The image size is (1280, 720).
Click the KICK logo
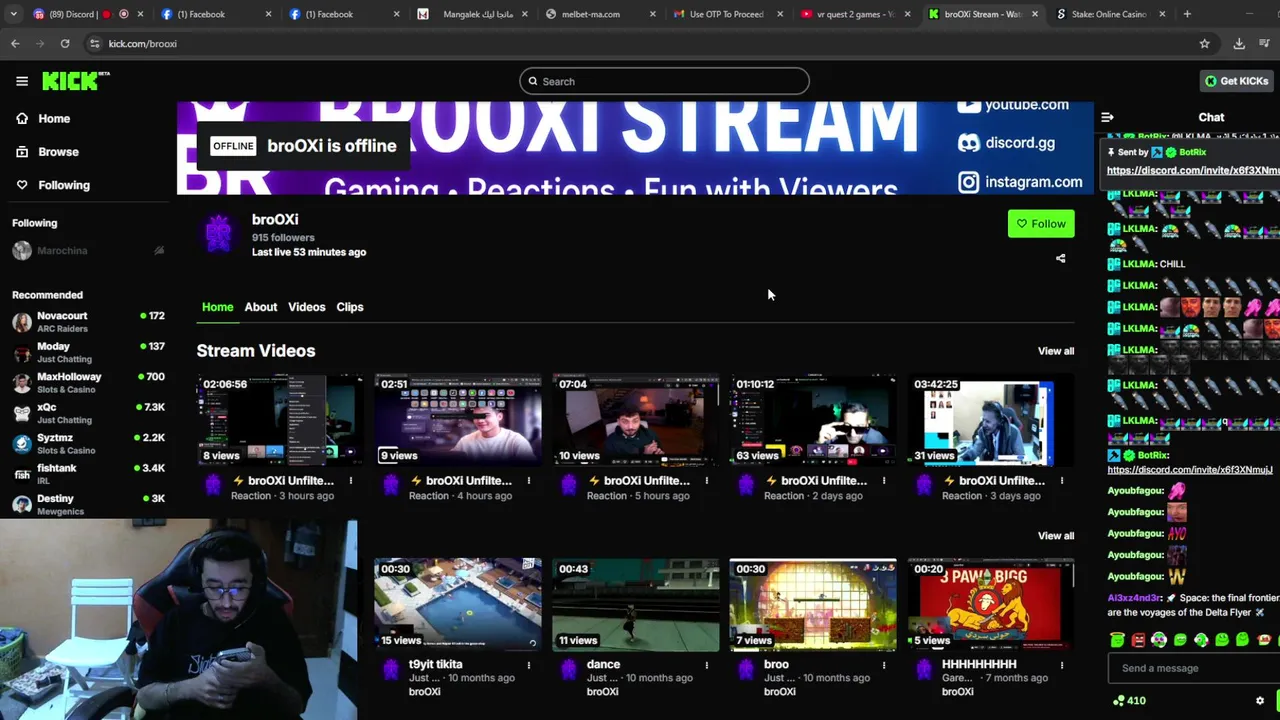[75, 81]
